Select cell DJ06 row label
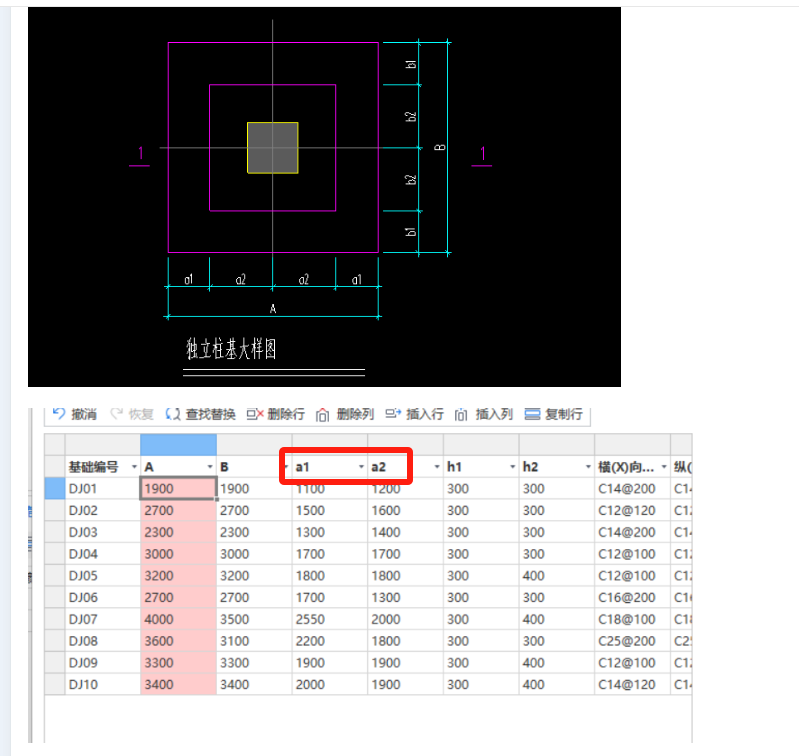The width and height of the screenshot is (799, 756). pyautogui.click(x=102, y=598)
